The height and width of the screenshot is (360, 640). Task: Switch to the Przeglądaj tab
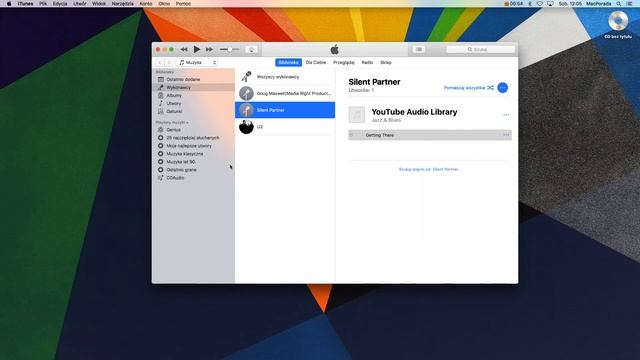pos(344,62)
